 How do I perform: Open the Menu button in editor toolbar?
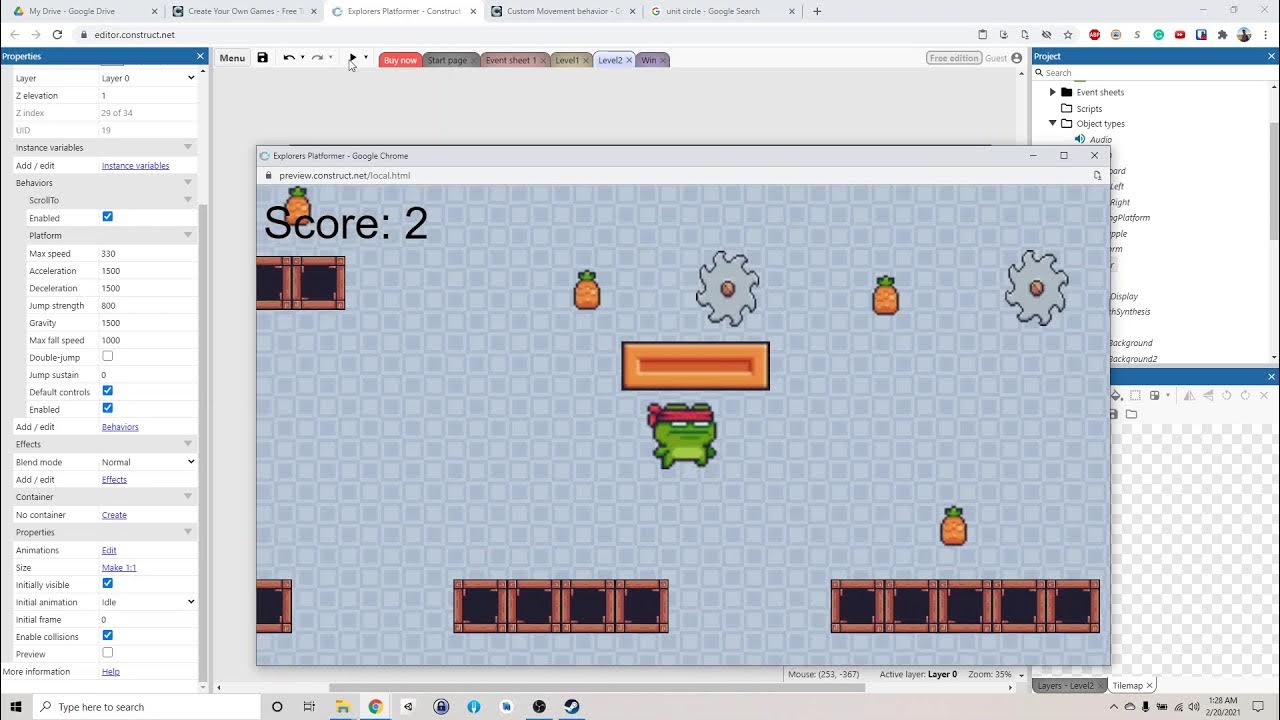tap(232, 58)
